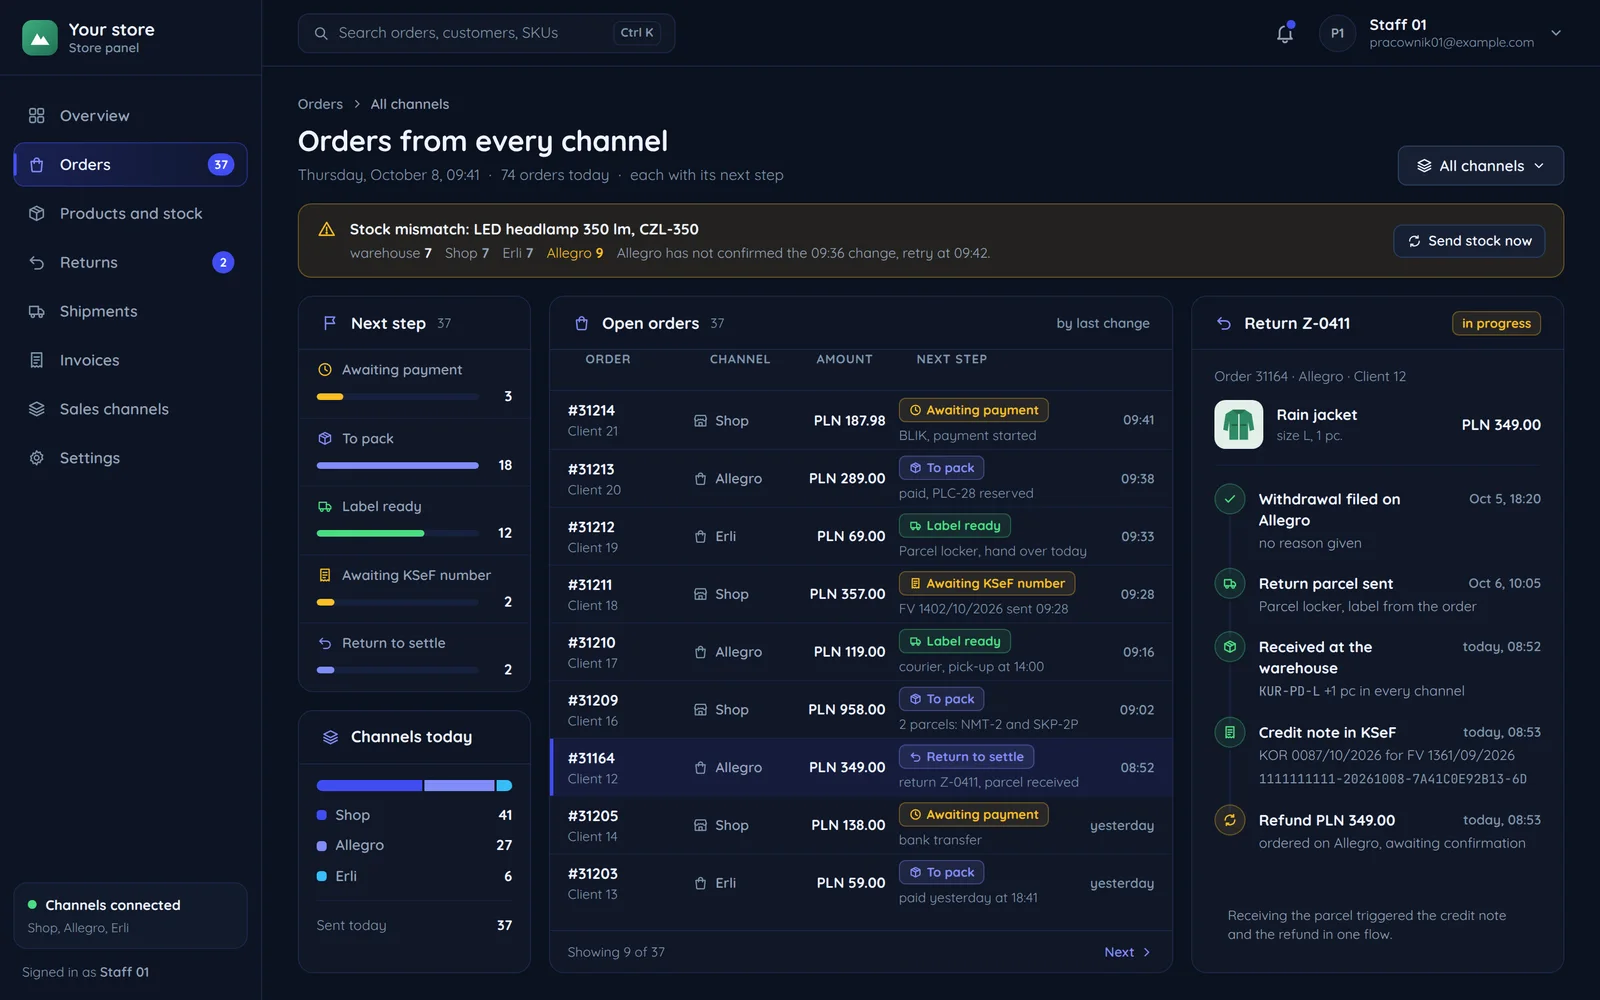Screen dimensions: 1600x1000
Task: Click the Channels connected status card
Action: 130,916
